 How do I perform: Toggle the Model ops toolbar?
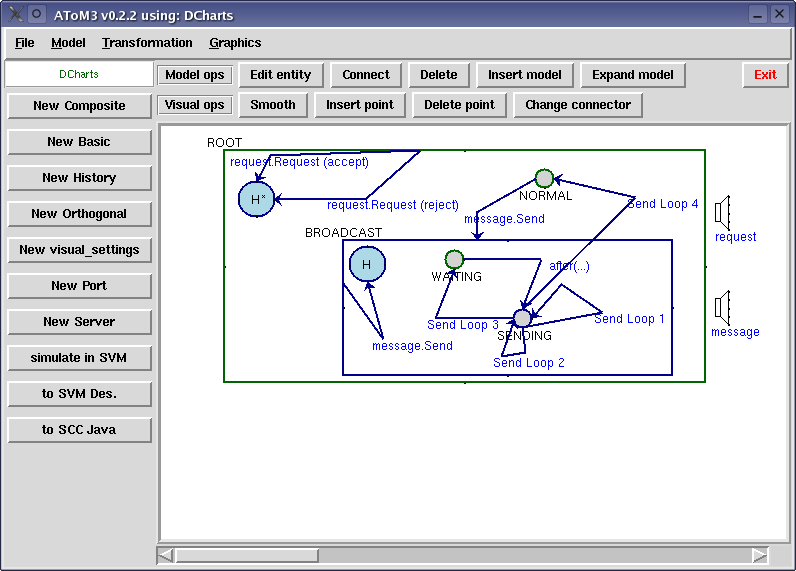coord(194,75)
